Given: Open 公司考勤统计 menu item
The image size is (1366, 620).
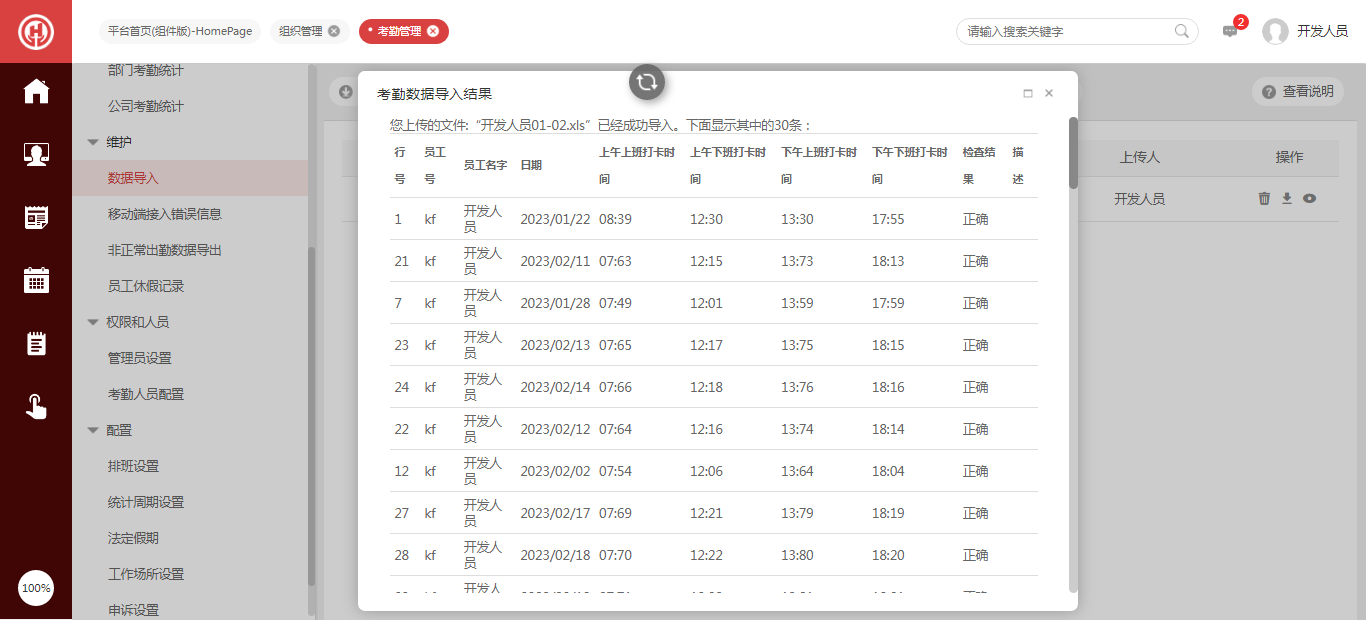Looking at the screenshot, I should coord(146,106).
